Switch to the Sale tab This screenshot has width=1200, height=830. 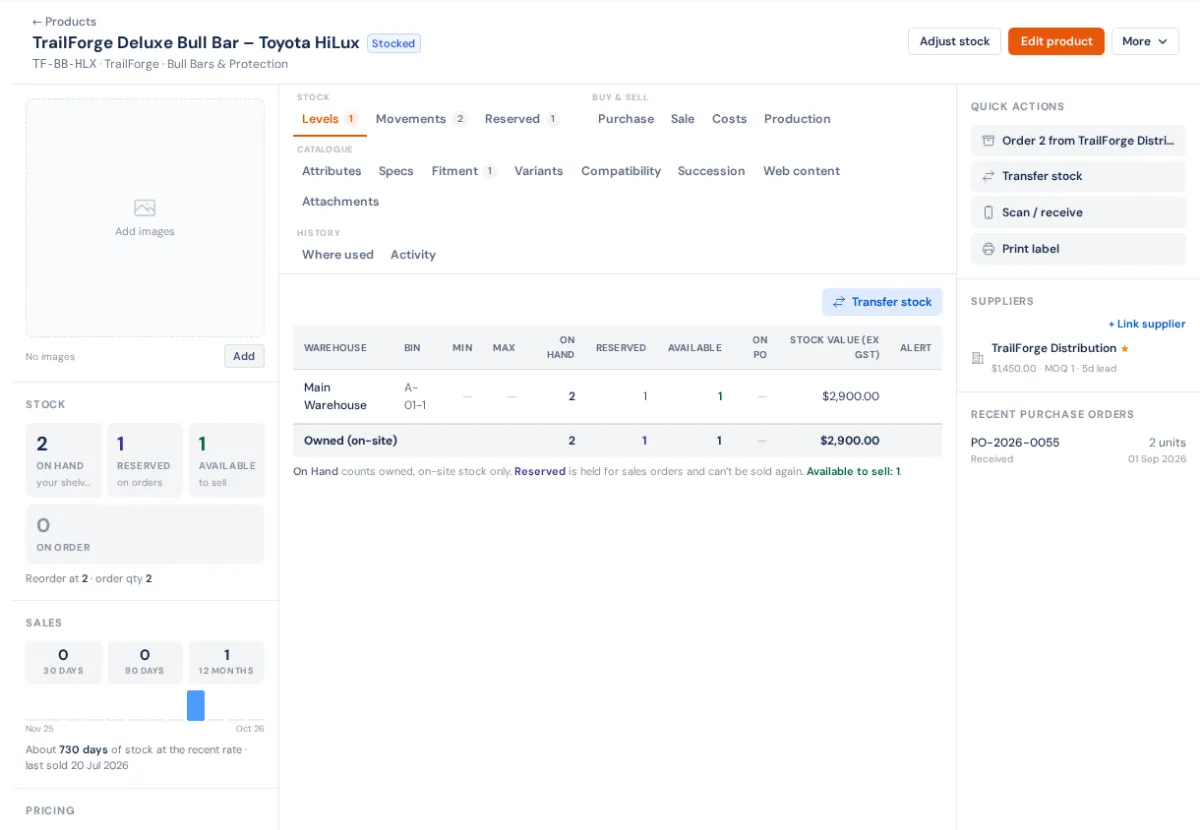683,119
